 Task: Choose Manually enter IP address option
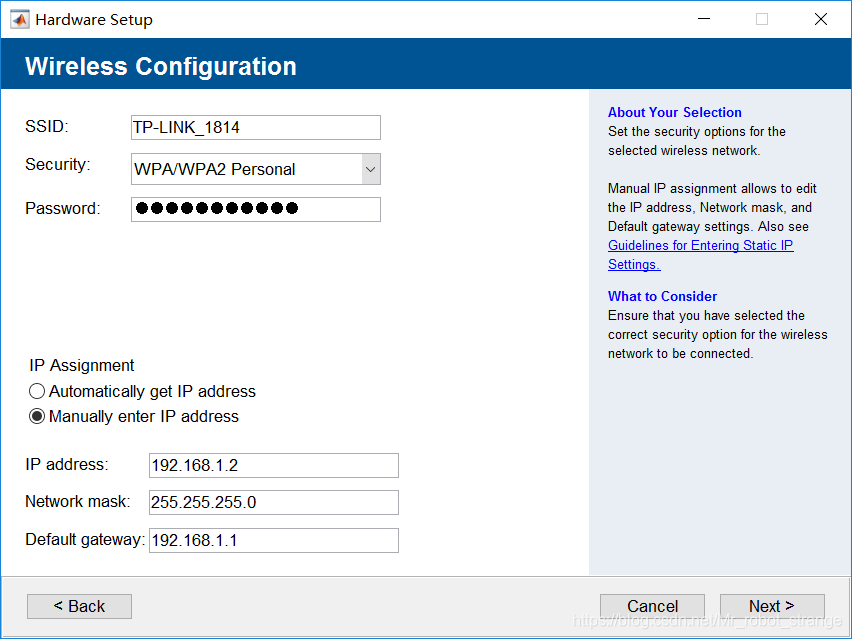(38, 417)
